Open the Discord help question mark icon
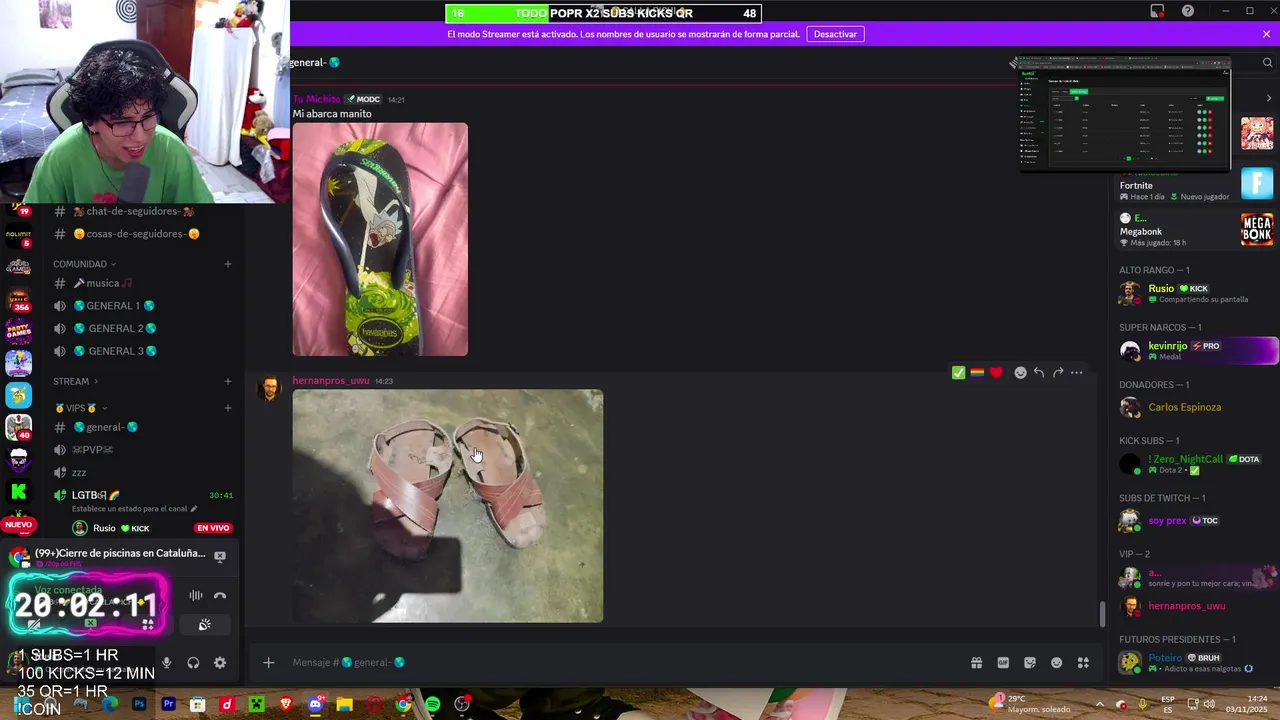 (1188, 11)
